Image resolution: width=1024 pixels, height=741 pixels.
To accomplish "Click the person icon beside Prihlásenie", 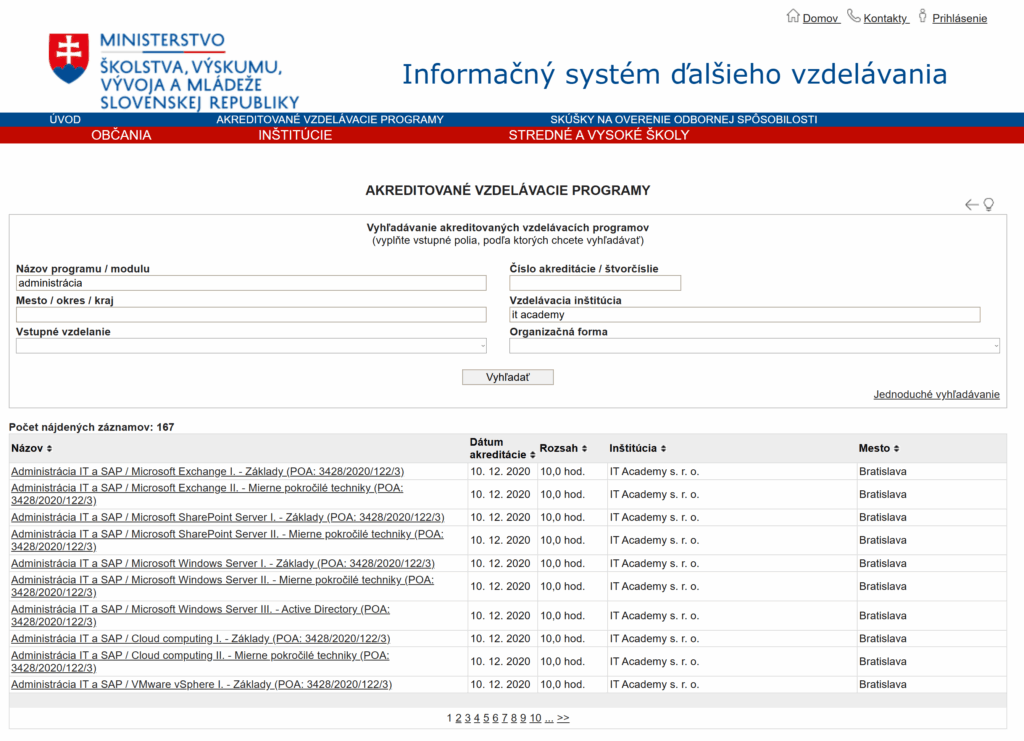I will [923, 16].
